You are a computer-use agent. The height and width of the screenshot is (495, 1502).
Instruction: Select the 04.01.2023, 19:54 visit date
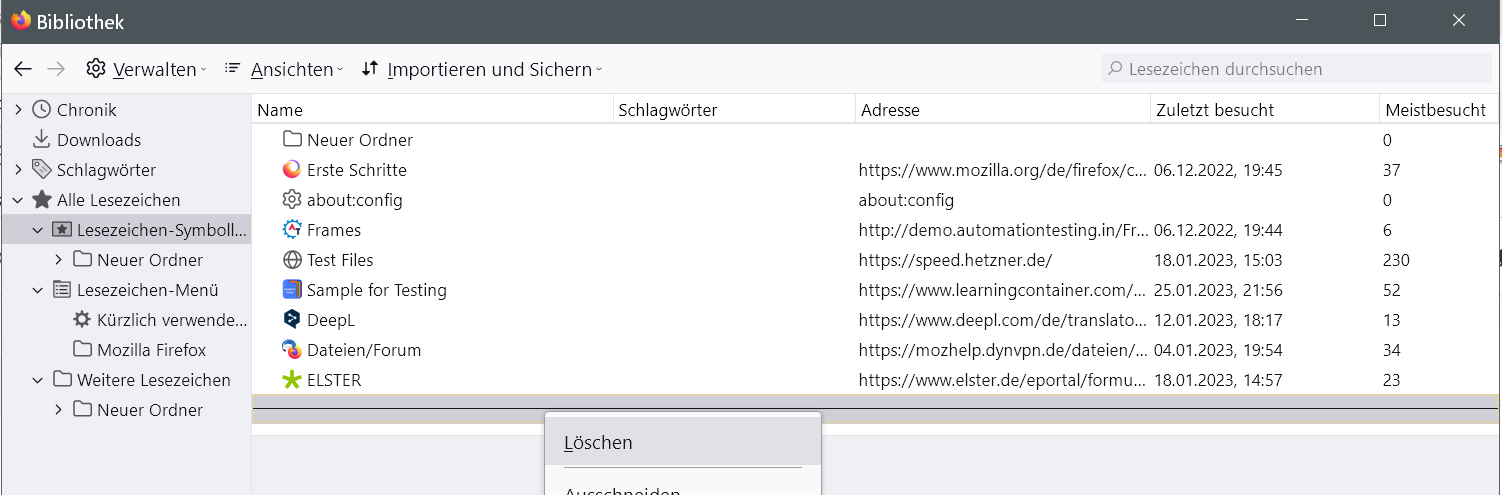tap(1218, 350)
